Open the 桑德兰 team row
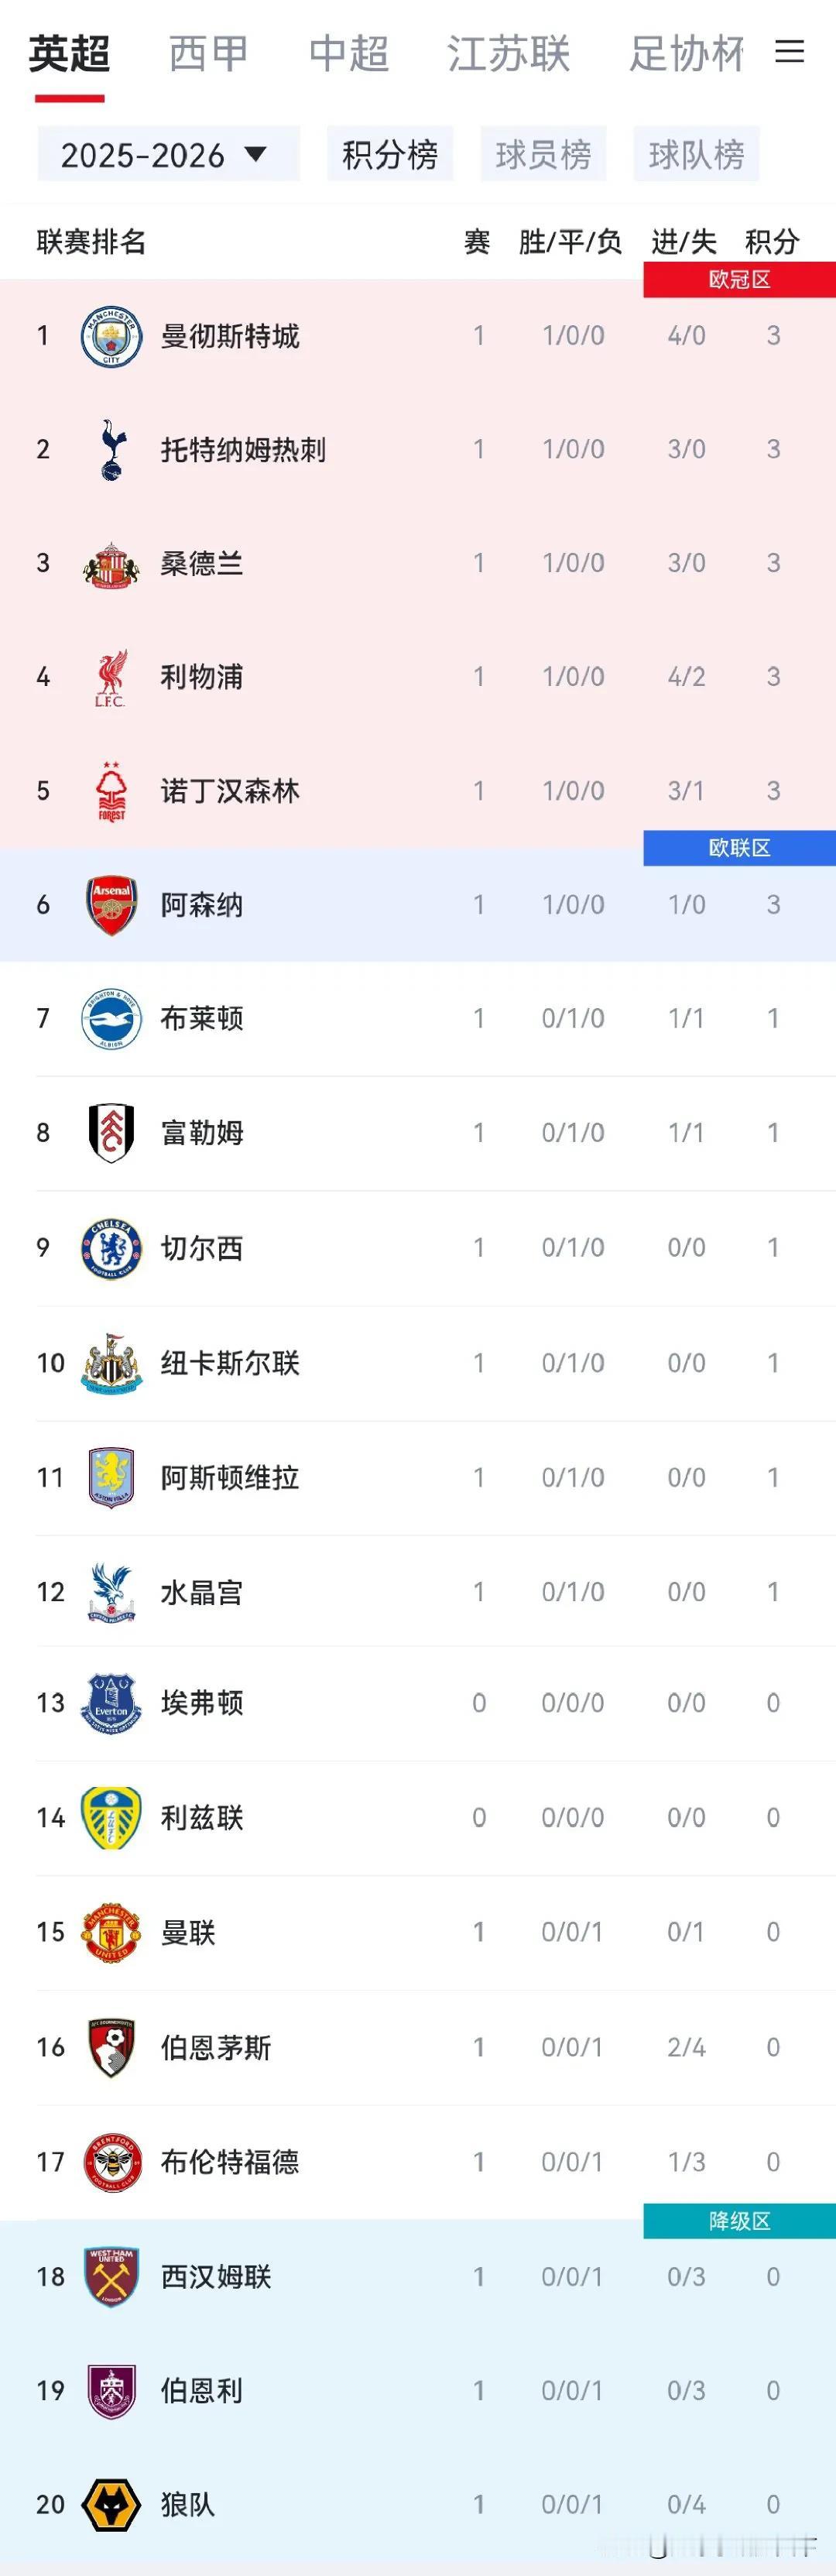 pyautogui.click(x=418, y=563)
